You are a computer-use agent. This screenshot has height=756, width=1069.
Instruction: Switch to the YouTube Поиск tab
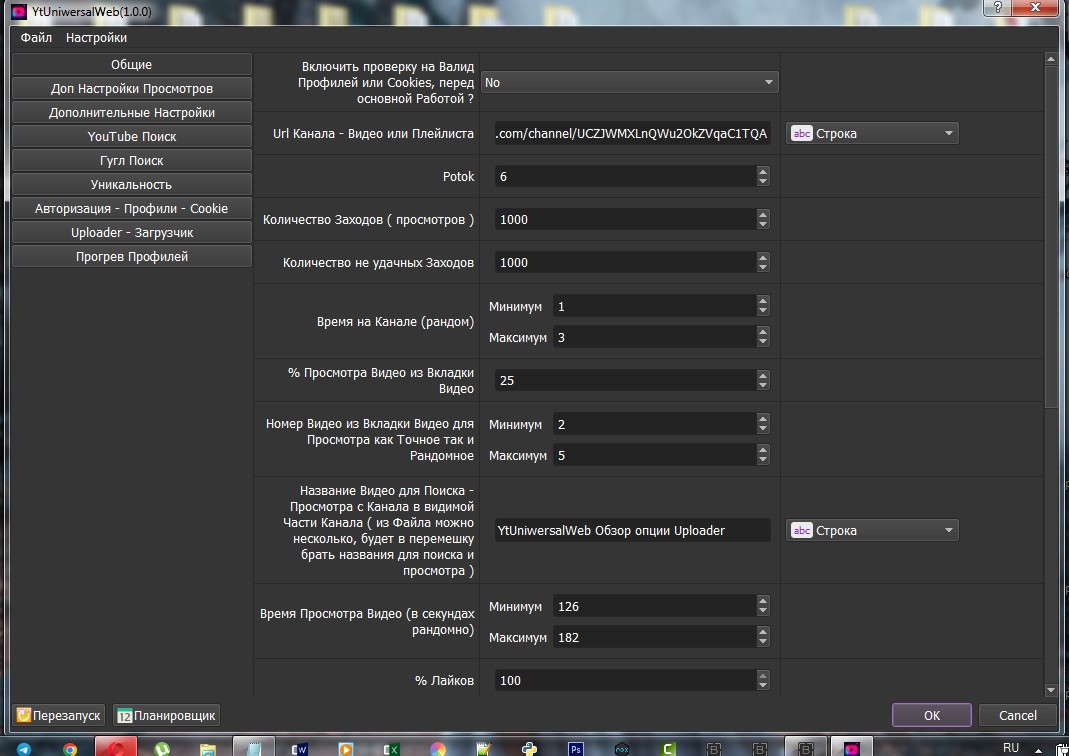click(132, 137)
